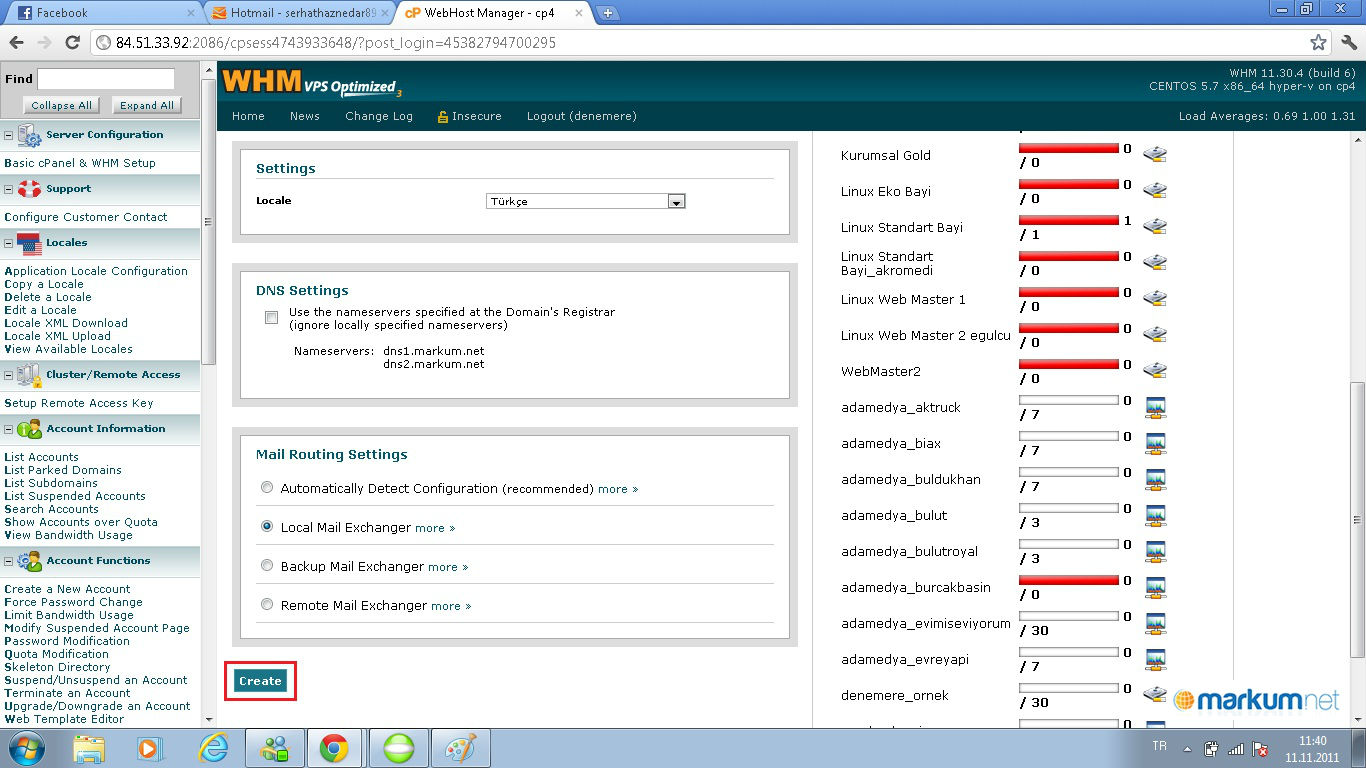This screenshot has width=1366, height=768.
Task: Click the adamedya_evreyapi monitor icon
Action: click(x=1155, y=659)
